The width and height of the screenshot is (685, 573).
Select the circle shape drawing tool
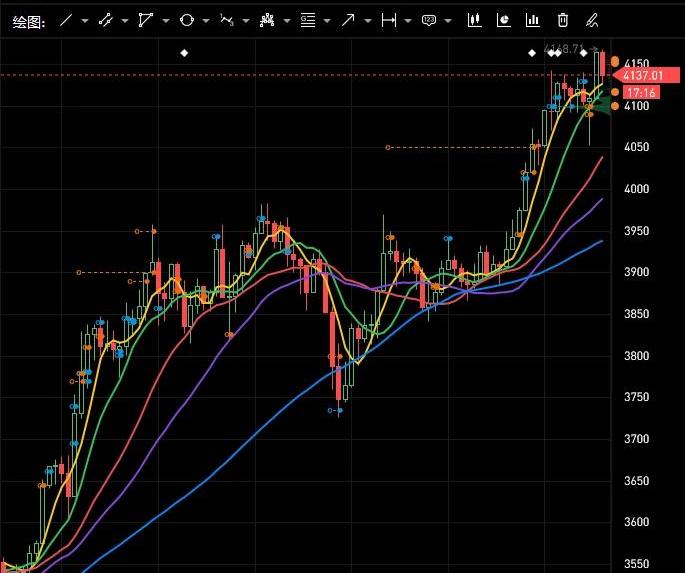click(186, 20)
